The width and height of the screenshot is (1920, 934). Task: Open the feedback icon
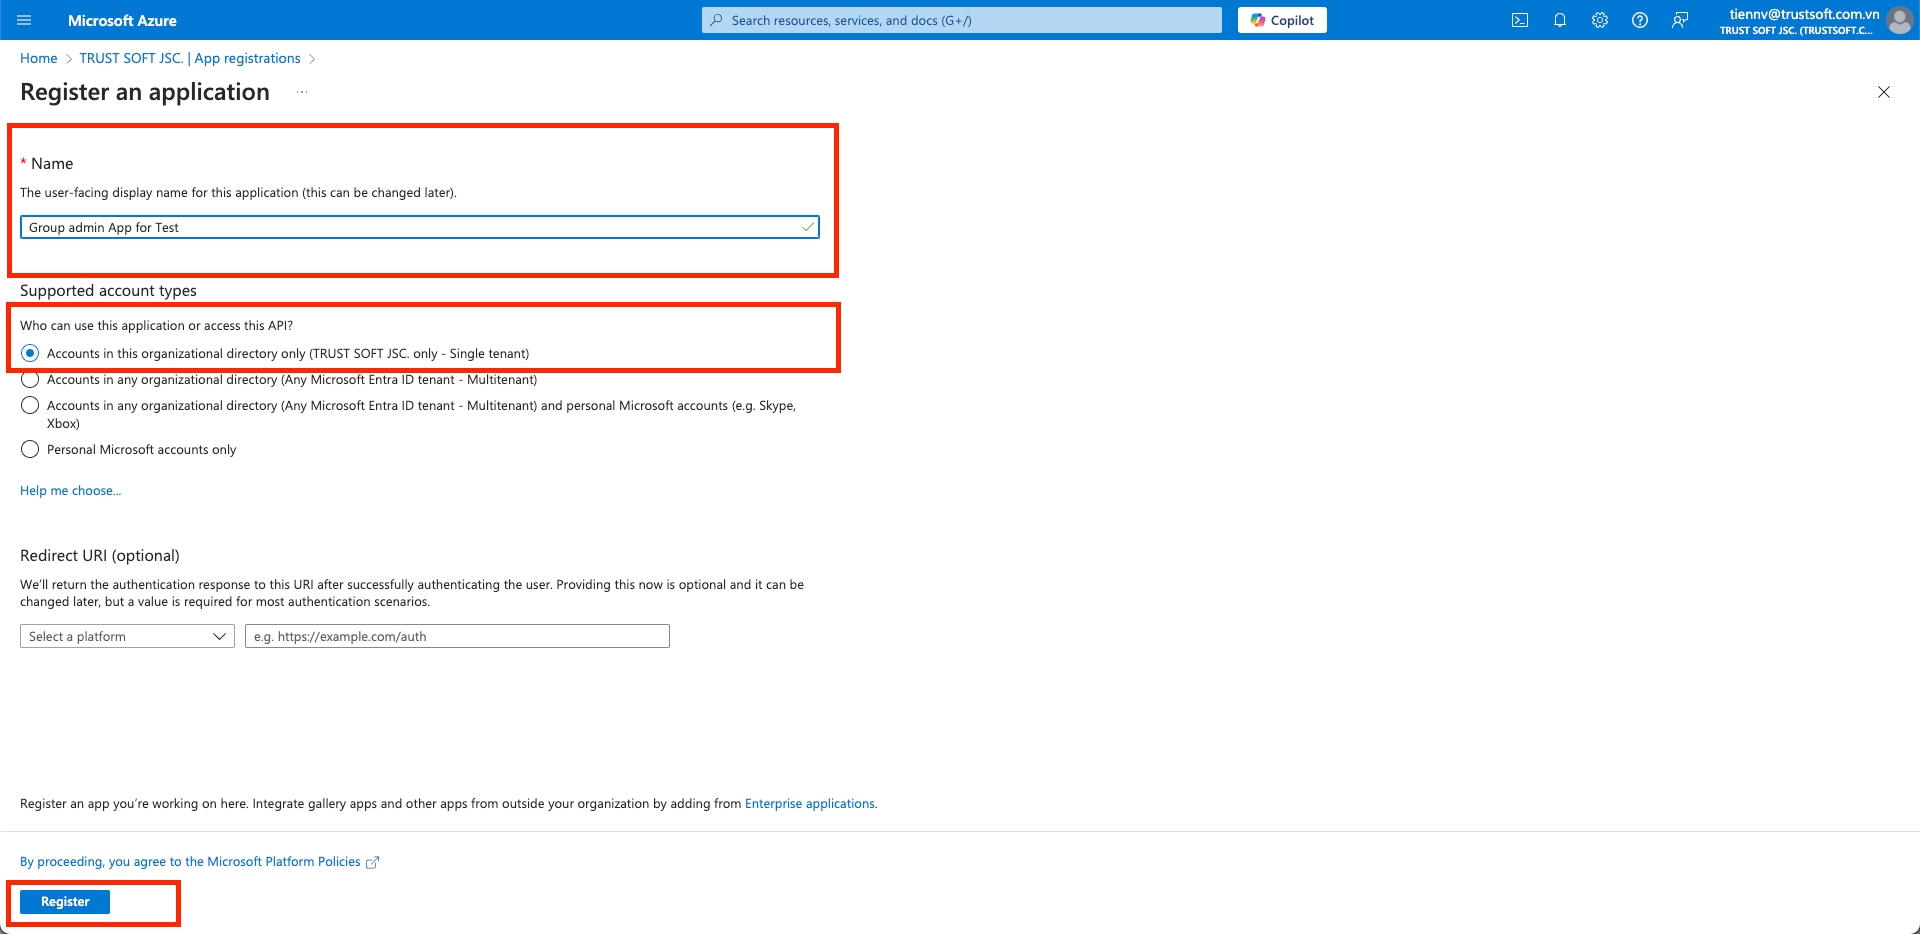pyautogui.click(x=1680, y=20)
